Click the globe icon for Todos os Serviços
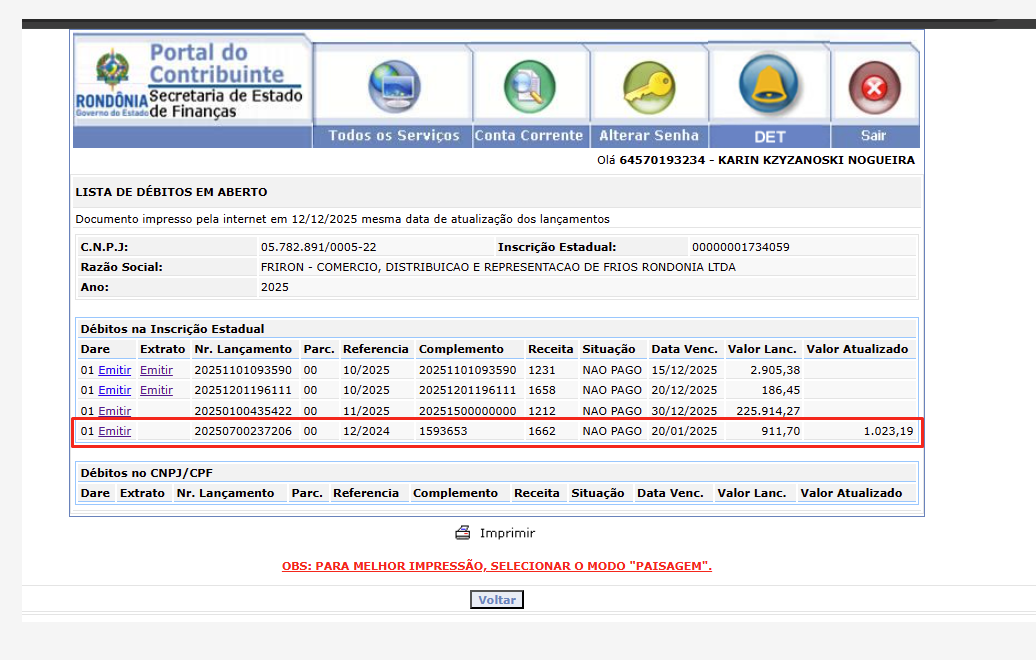1036x670 pixels. point(394,86)
